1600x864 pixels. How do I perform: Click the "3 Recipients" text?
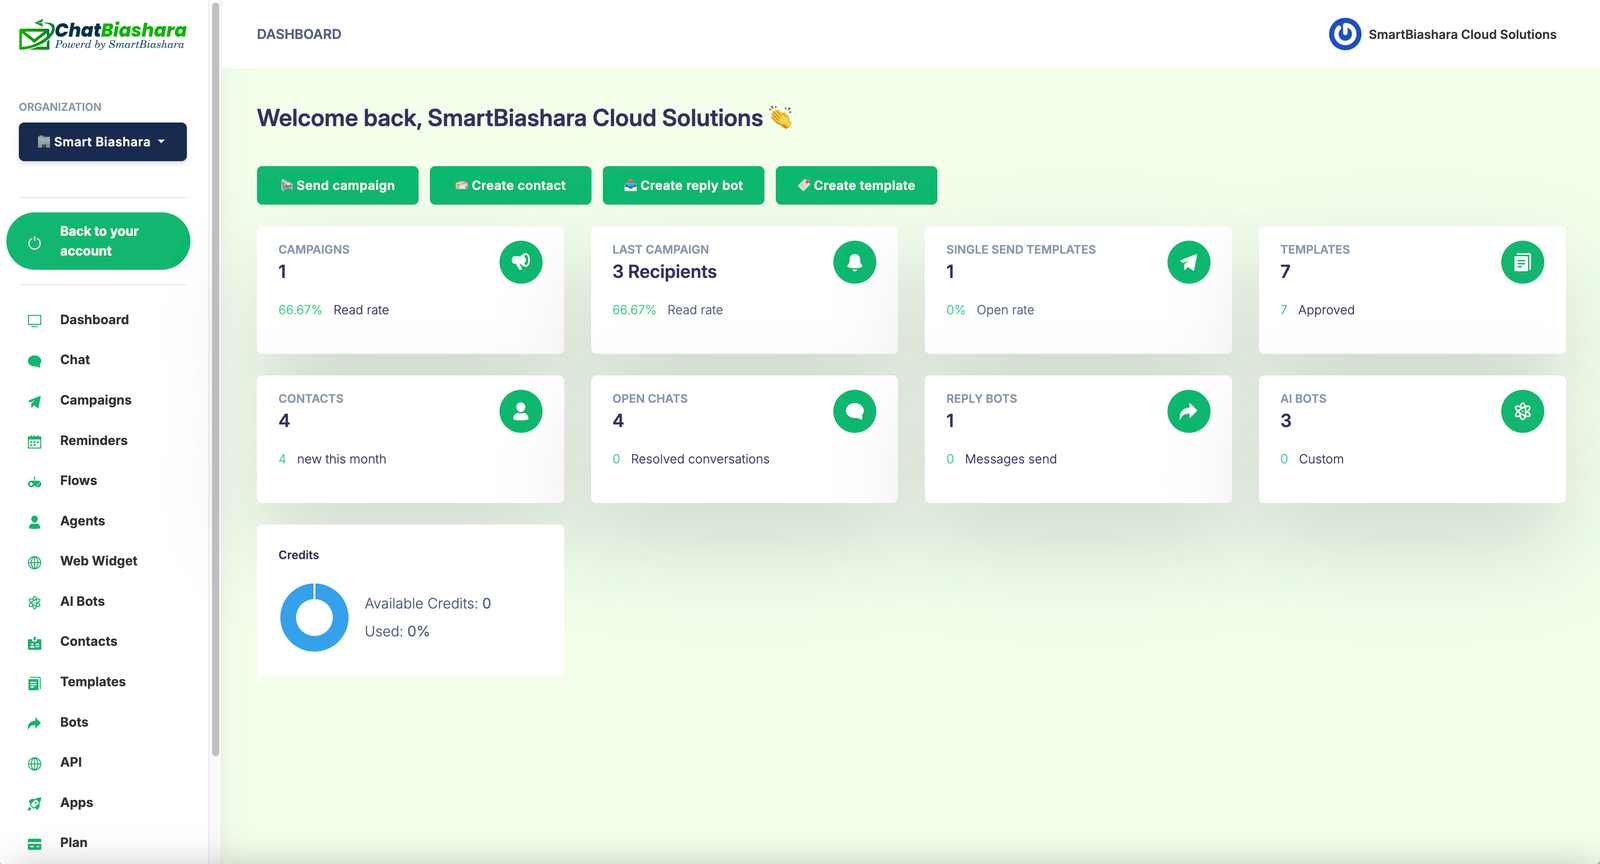(x=665, y=272)
